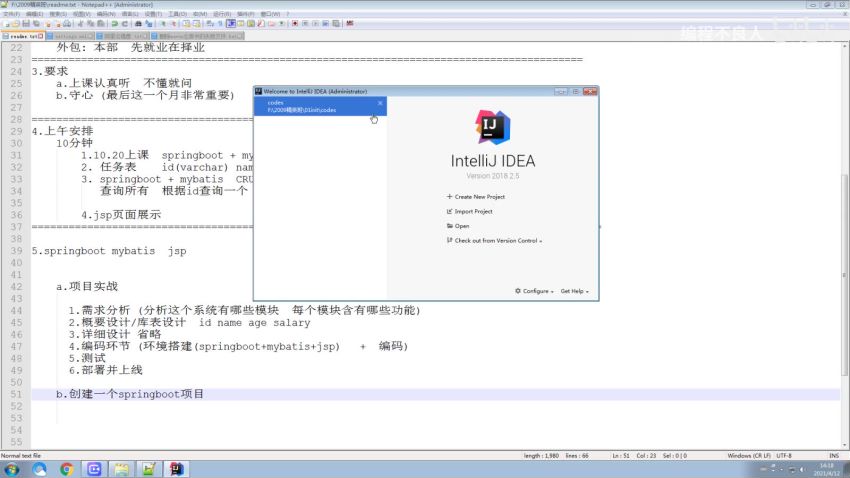
Task: Click the Paste toolbar icon in Notepad++
Action: [100, 24]
